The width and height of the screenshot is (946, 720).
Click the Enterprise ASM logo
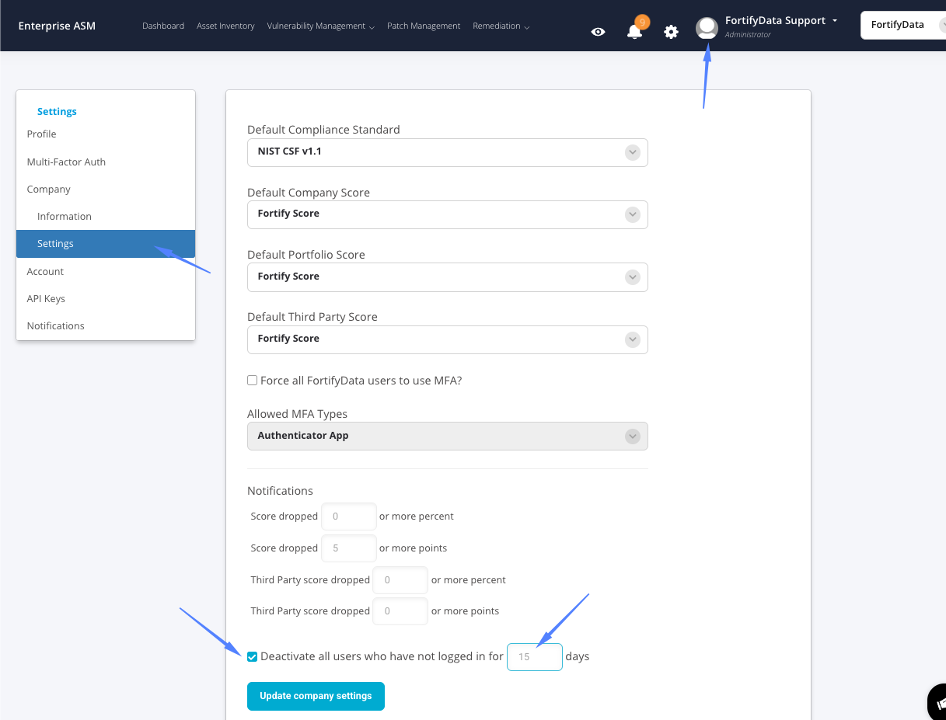click(56, 27)
